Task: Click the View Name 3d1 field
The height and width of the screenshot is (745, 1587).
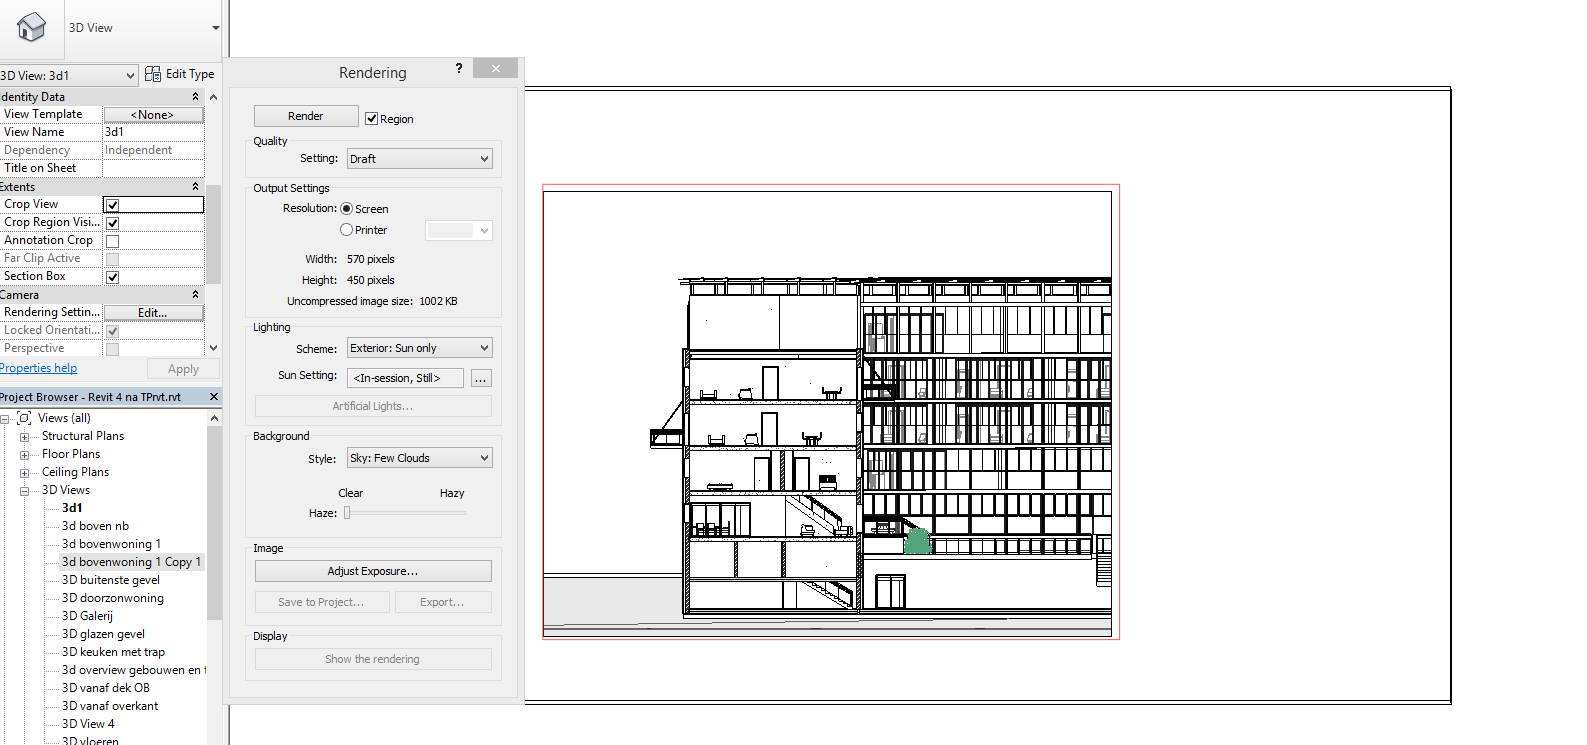Action: 153,132
